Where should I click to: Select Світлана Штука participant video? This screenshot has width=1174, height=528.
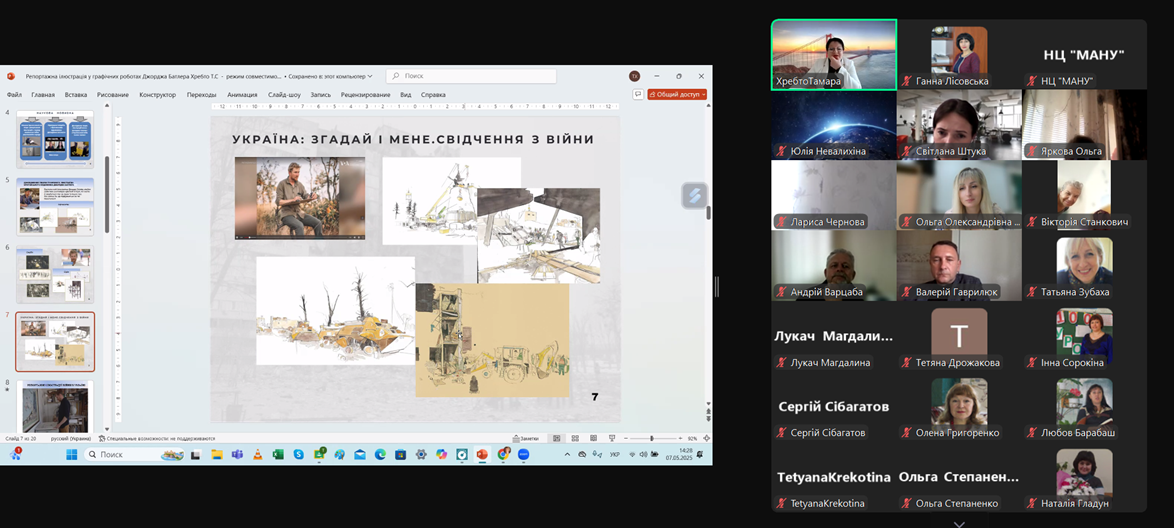coord(959,125)
